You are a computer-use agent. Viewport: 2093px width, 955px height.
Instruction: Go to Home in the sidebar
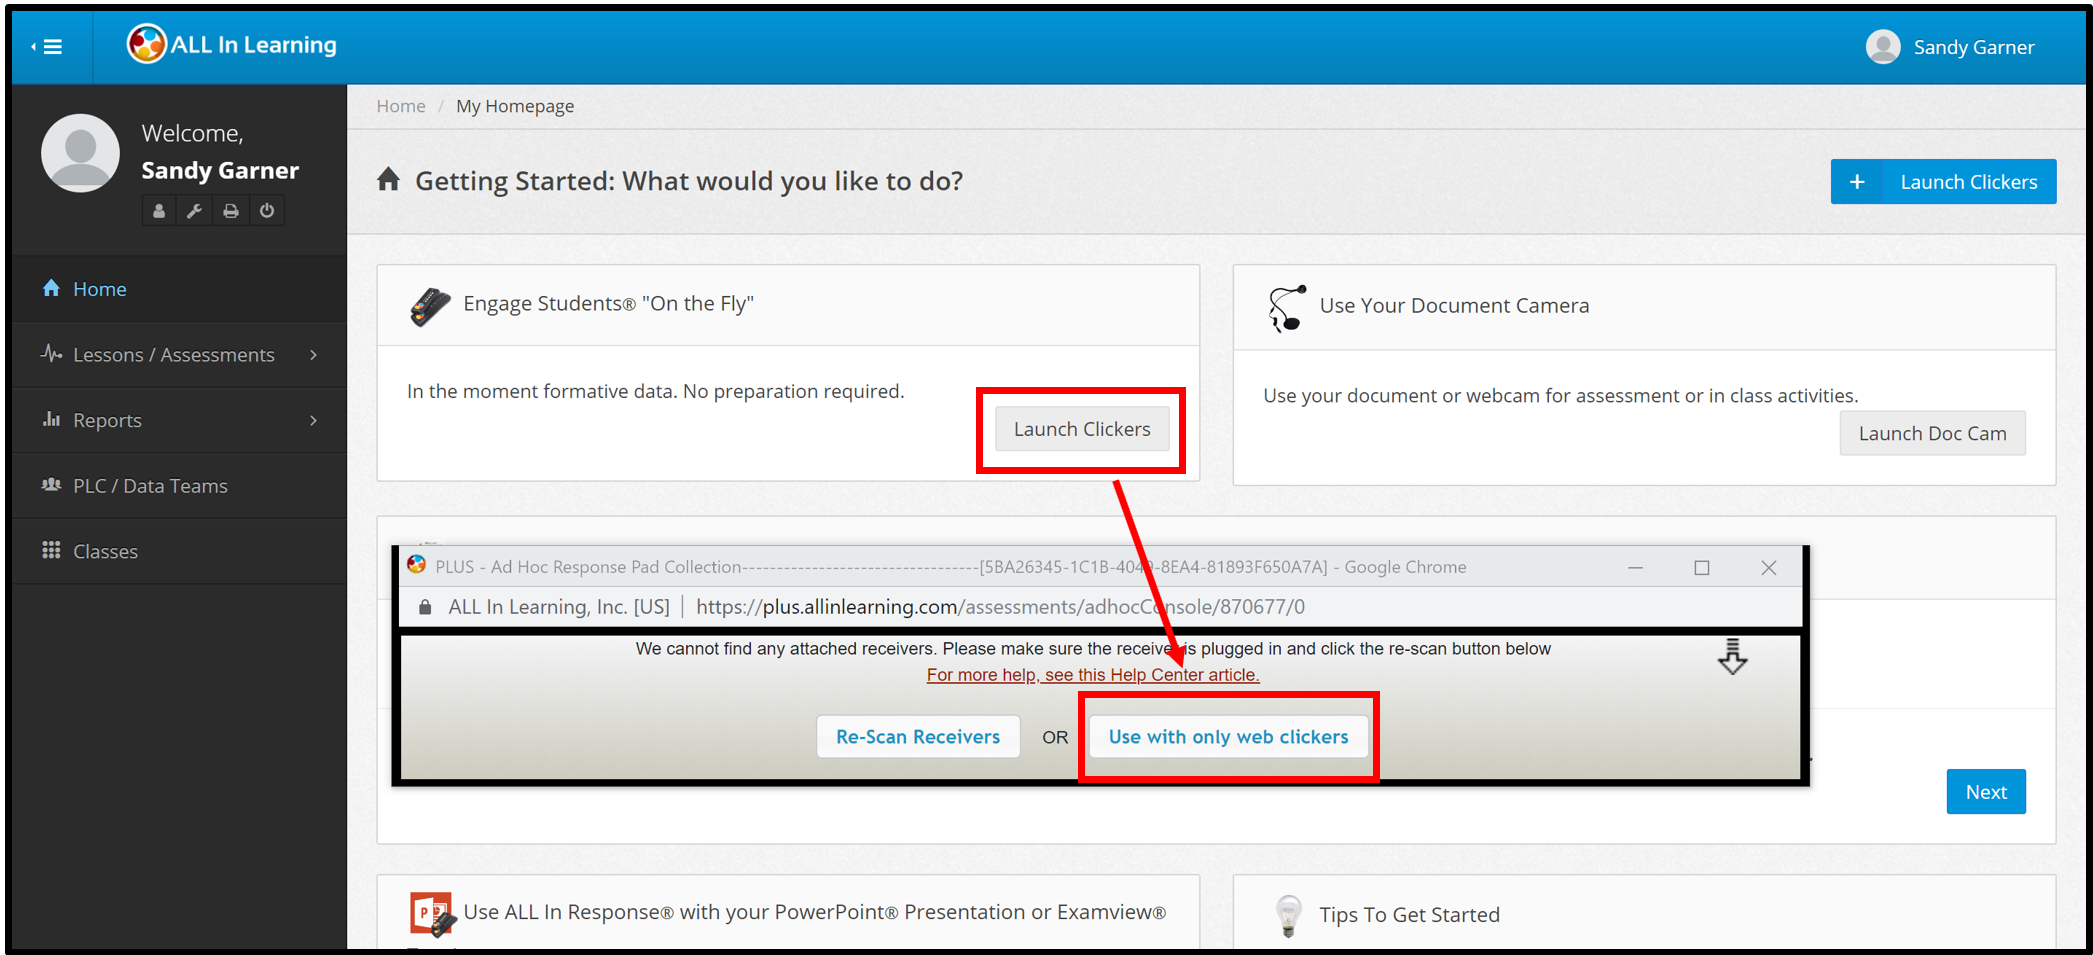pos(99,289)
